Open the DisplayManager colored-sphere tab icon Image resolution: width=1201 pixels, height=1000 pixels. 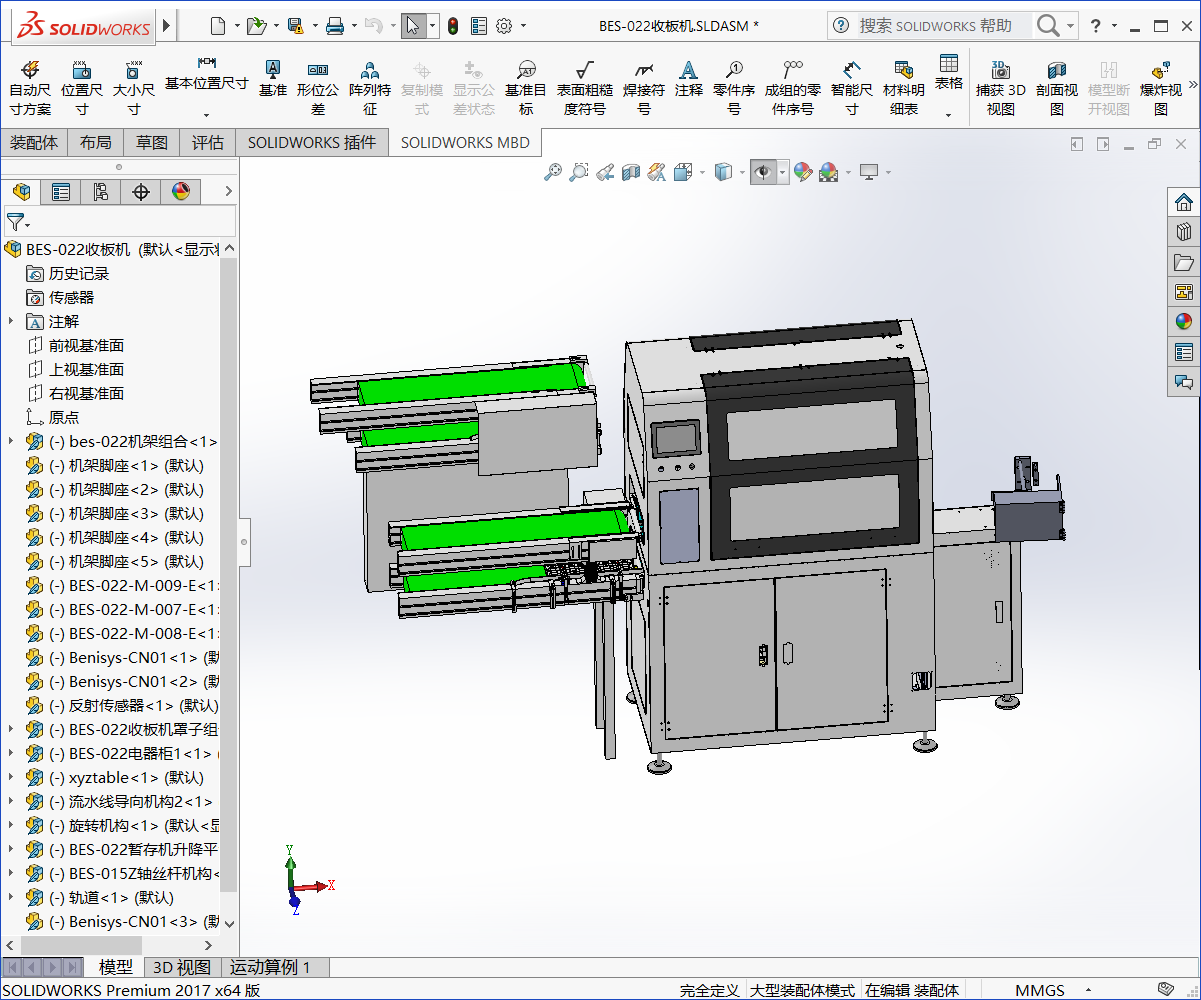180,191
